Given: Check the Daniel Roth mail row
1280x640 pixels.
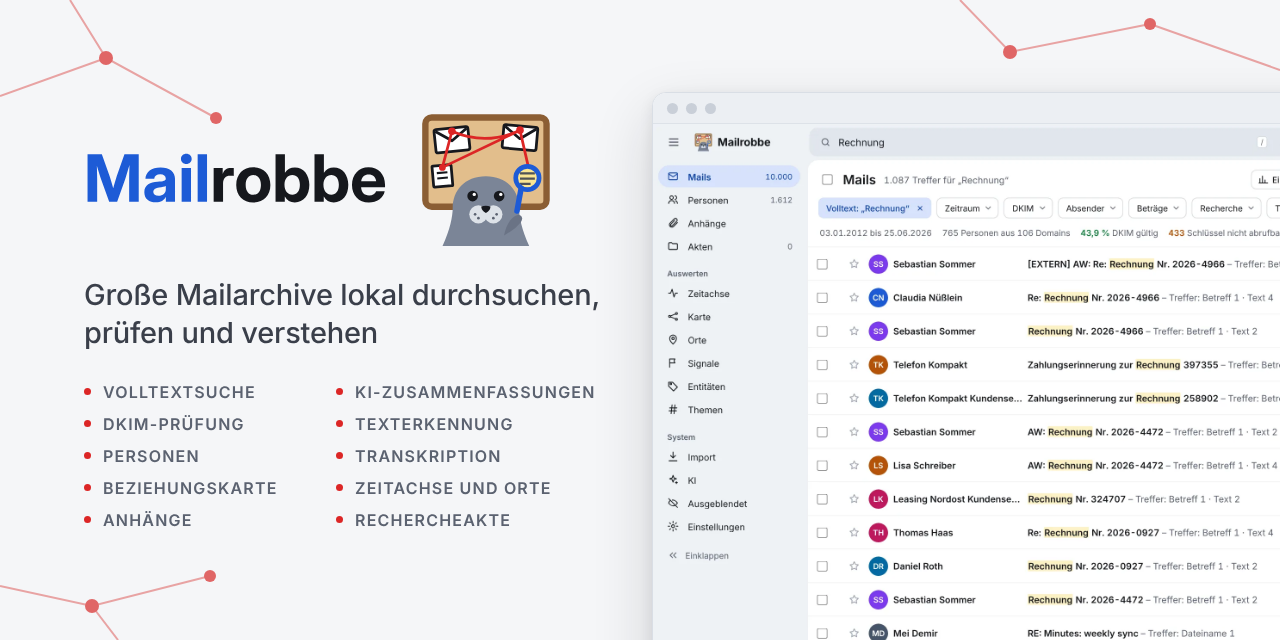Looking at the screenshot, I should [822, 566].
